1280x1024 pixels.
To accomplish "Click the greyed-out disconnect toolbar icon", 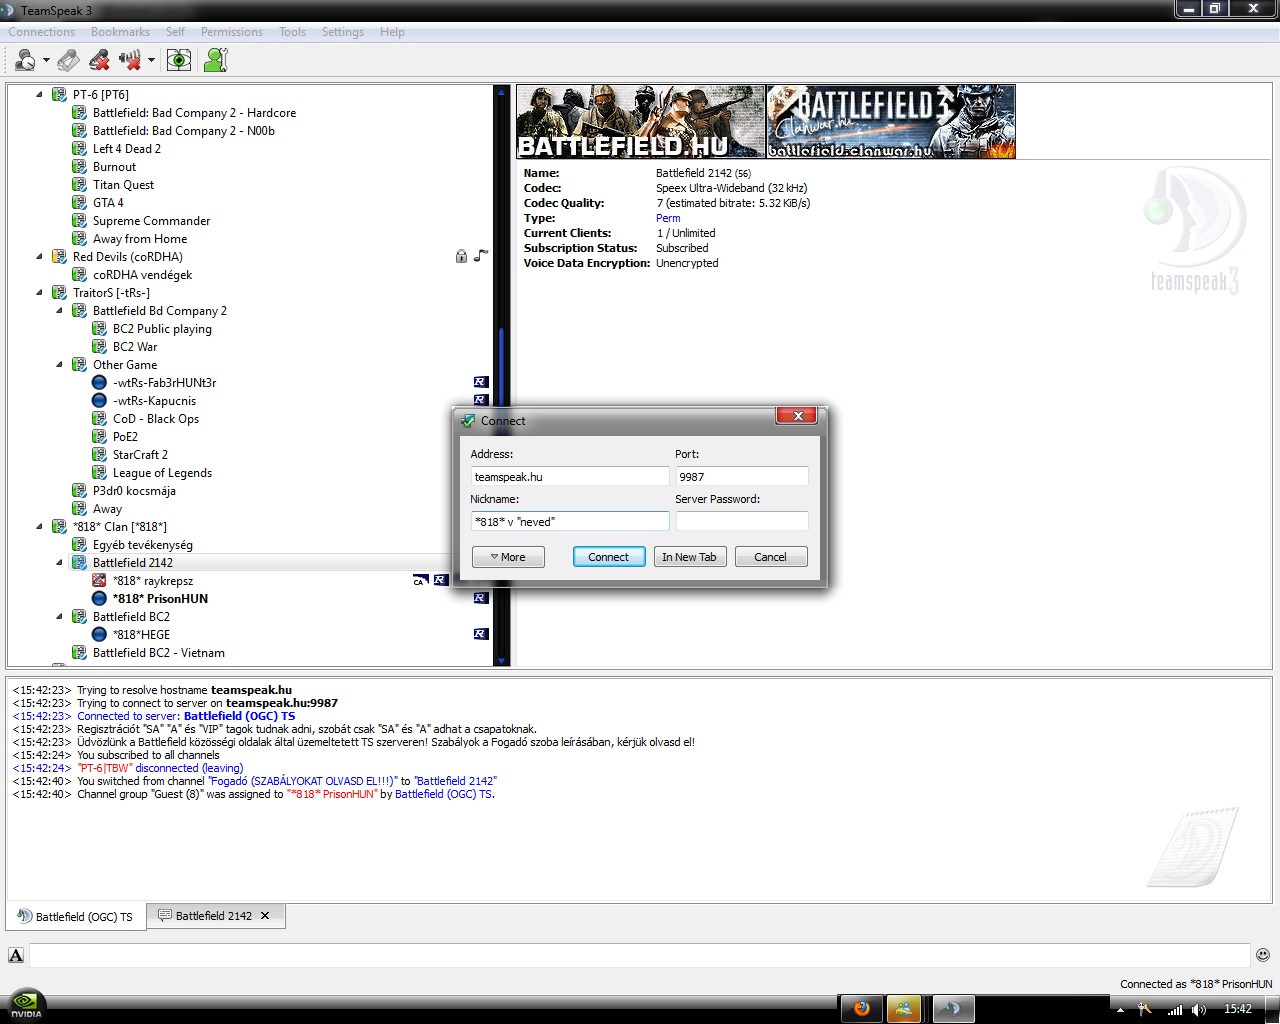I will [x=68, y=61].
